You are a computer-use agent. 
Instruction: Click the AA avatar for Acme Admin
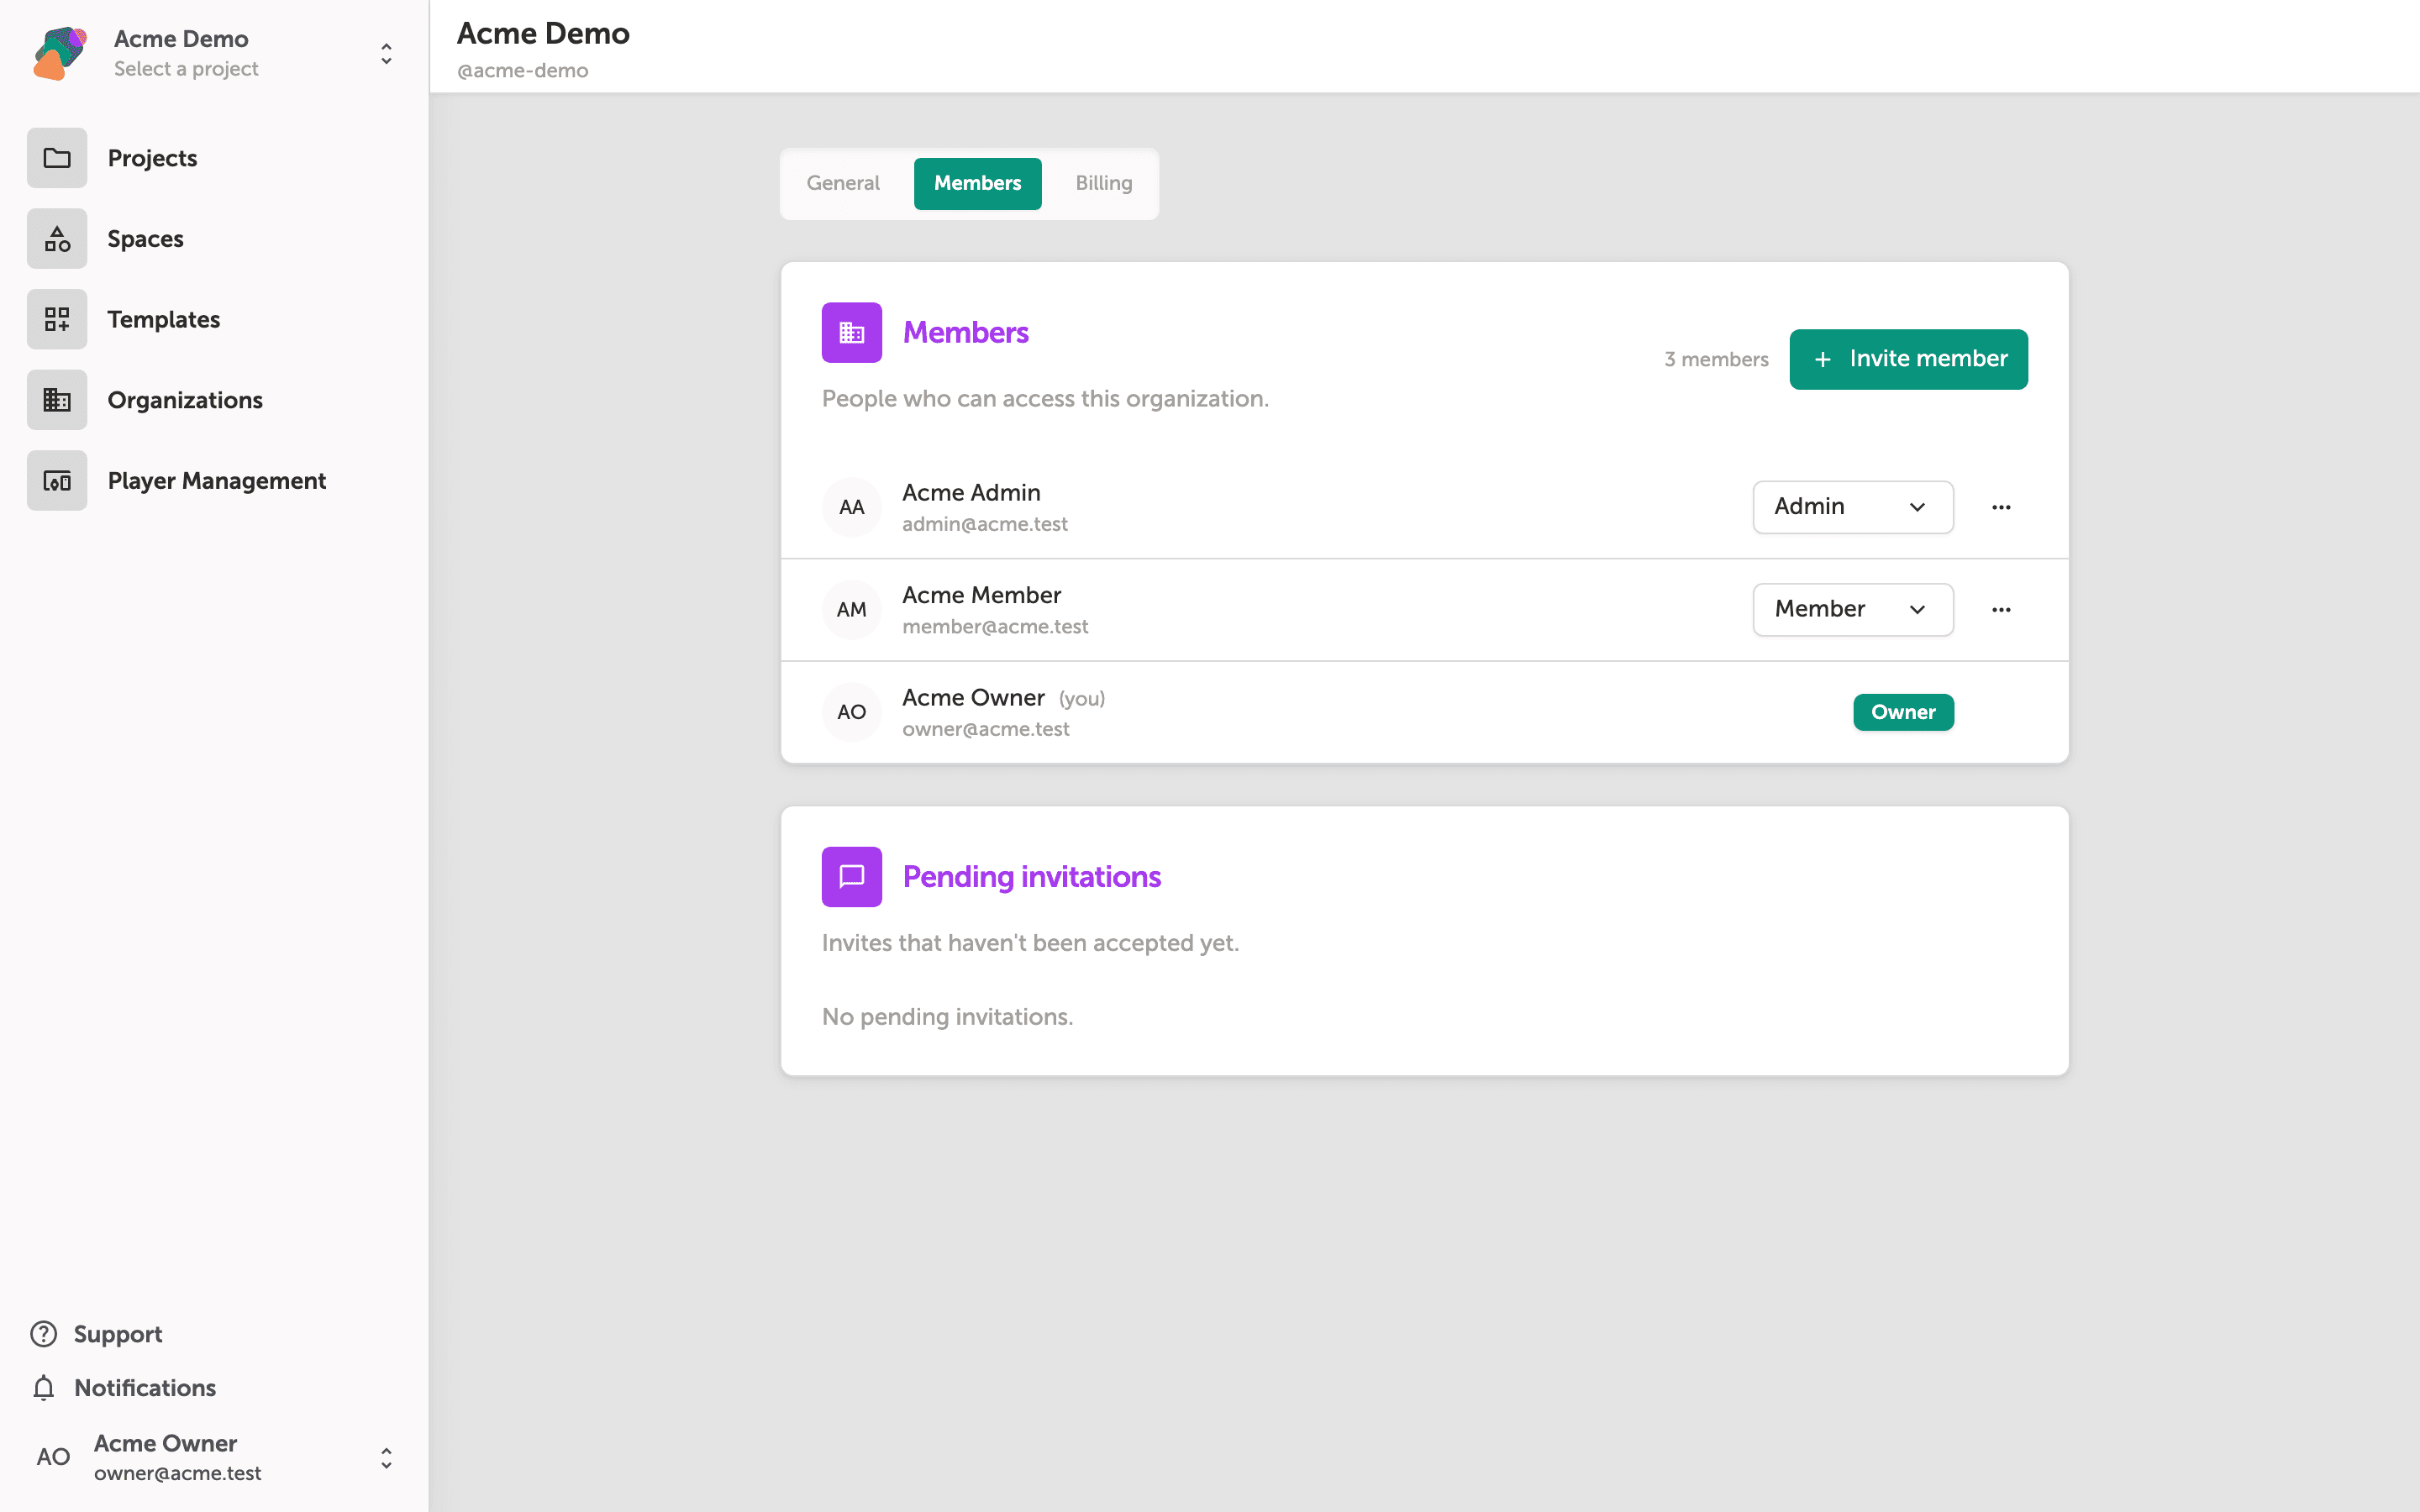852,507
